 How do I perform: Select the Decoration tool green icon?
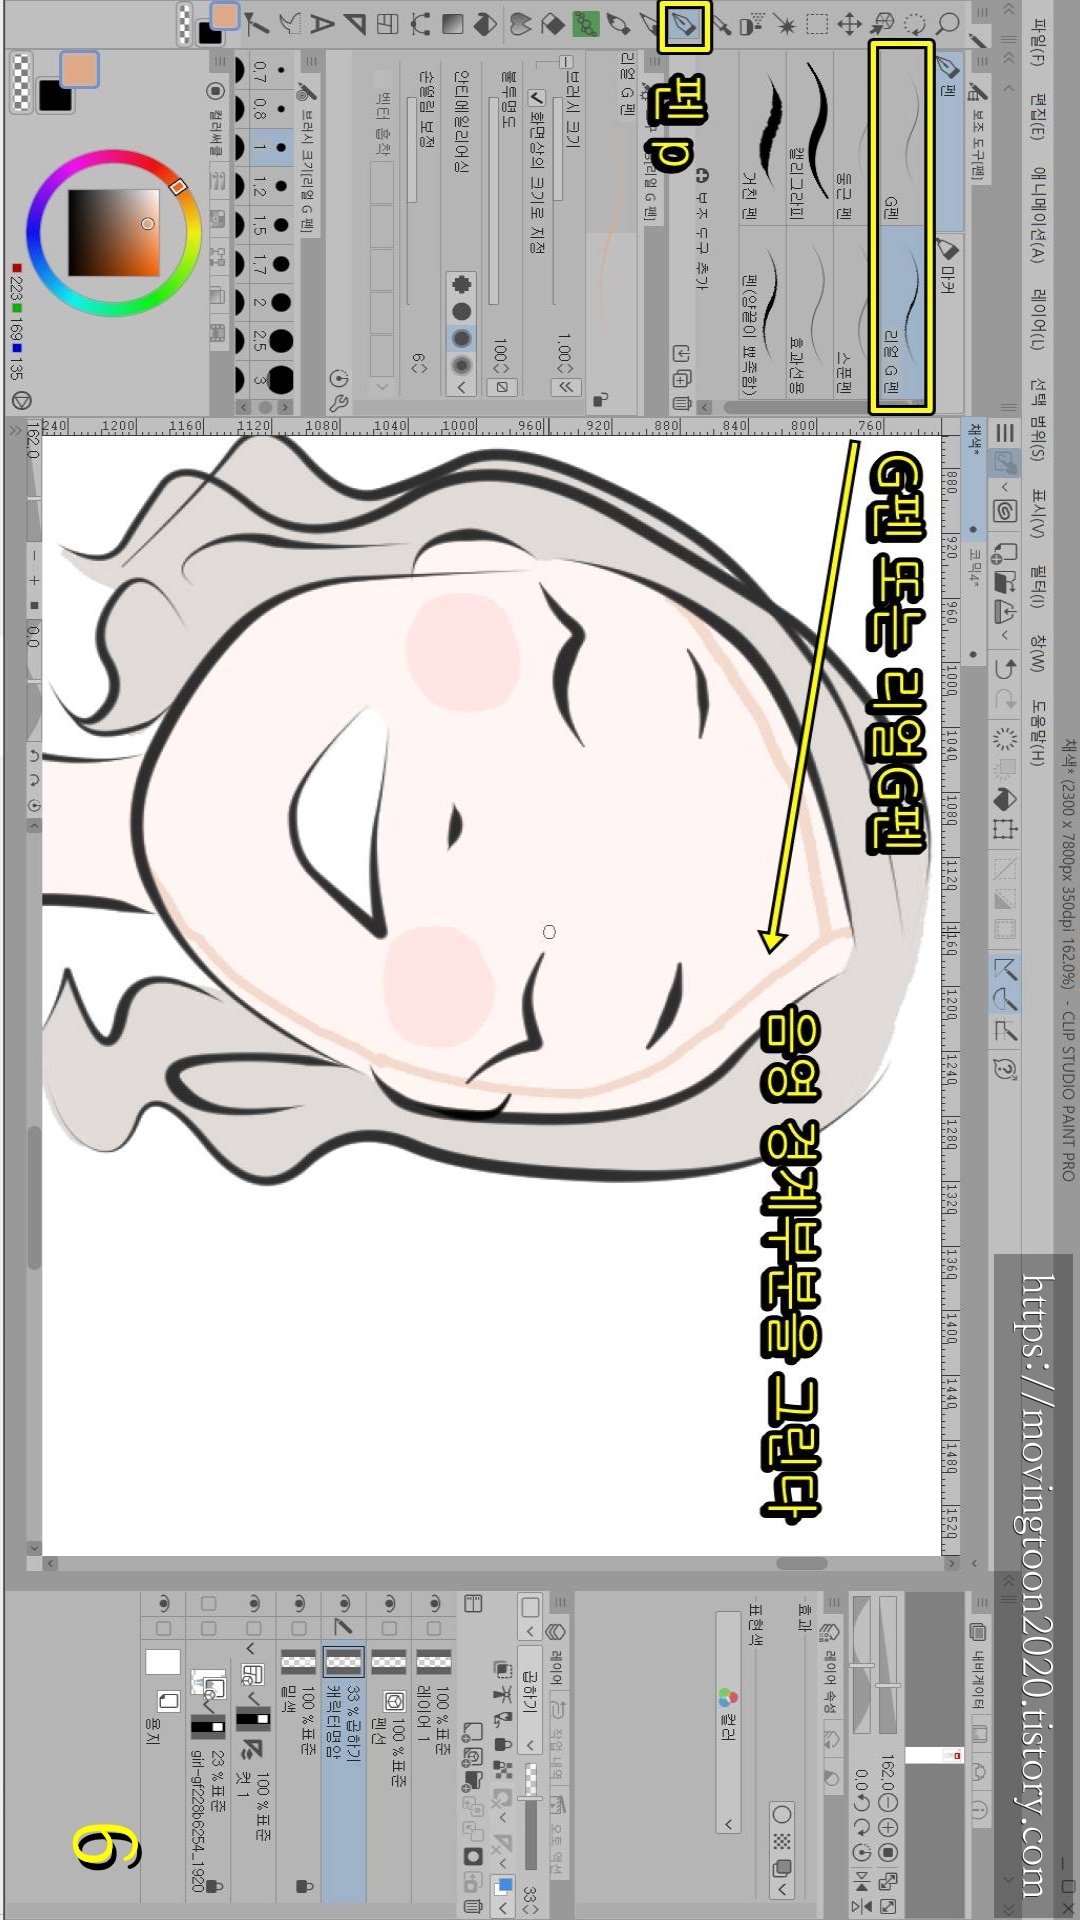tap(586, 24)
